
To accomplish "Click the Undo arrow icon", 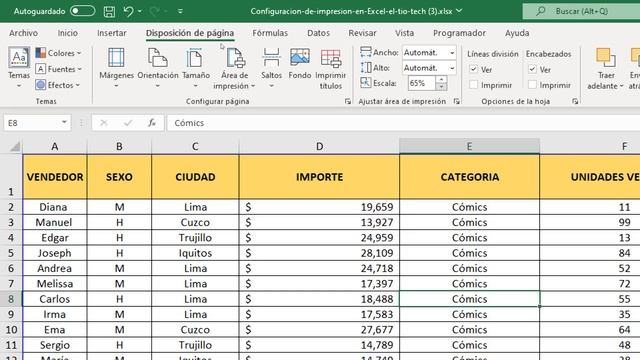I will point(128,11).
